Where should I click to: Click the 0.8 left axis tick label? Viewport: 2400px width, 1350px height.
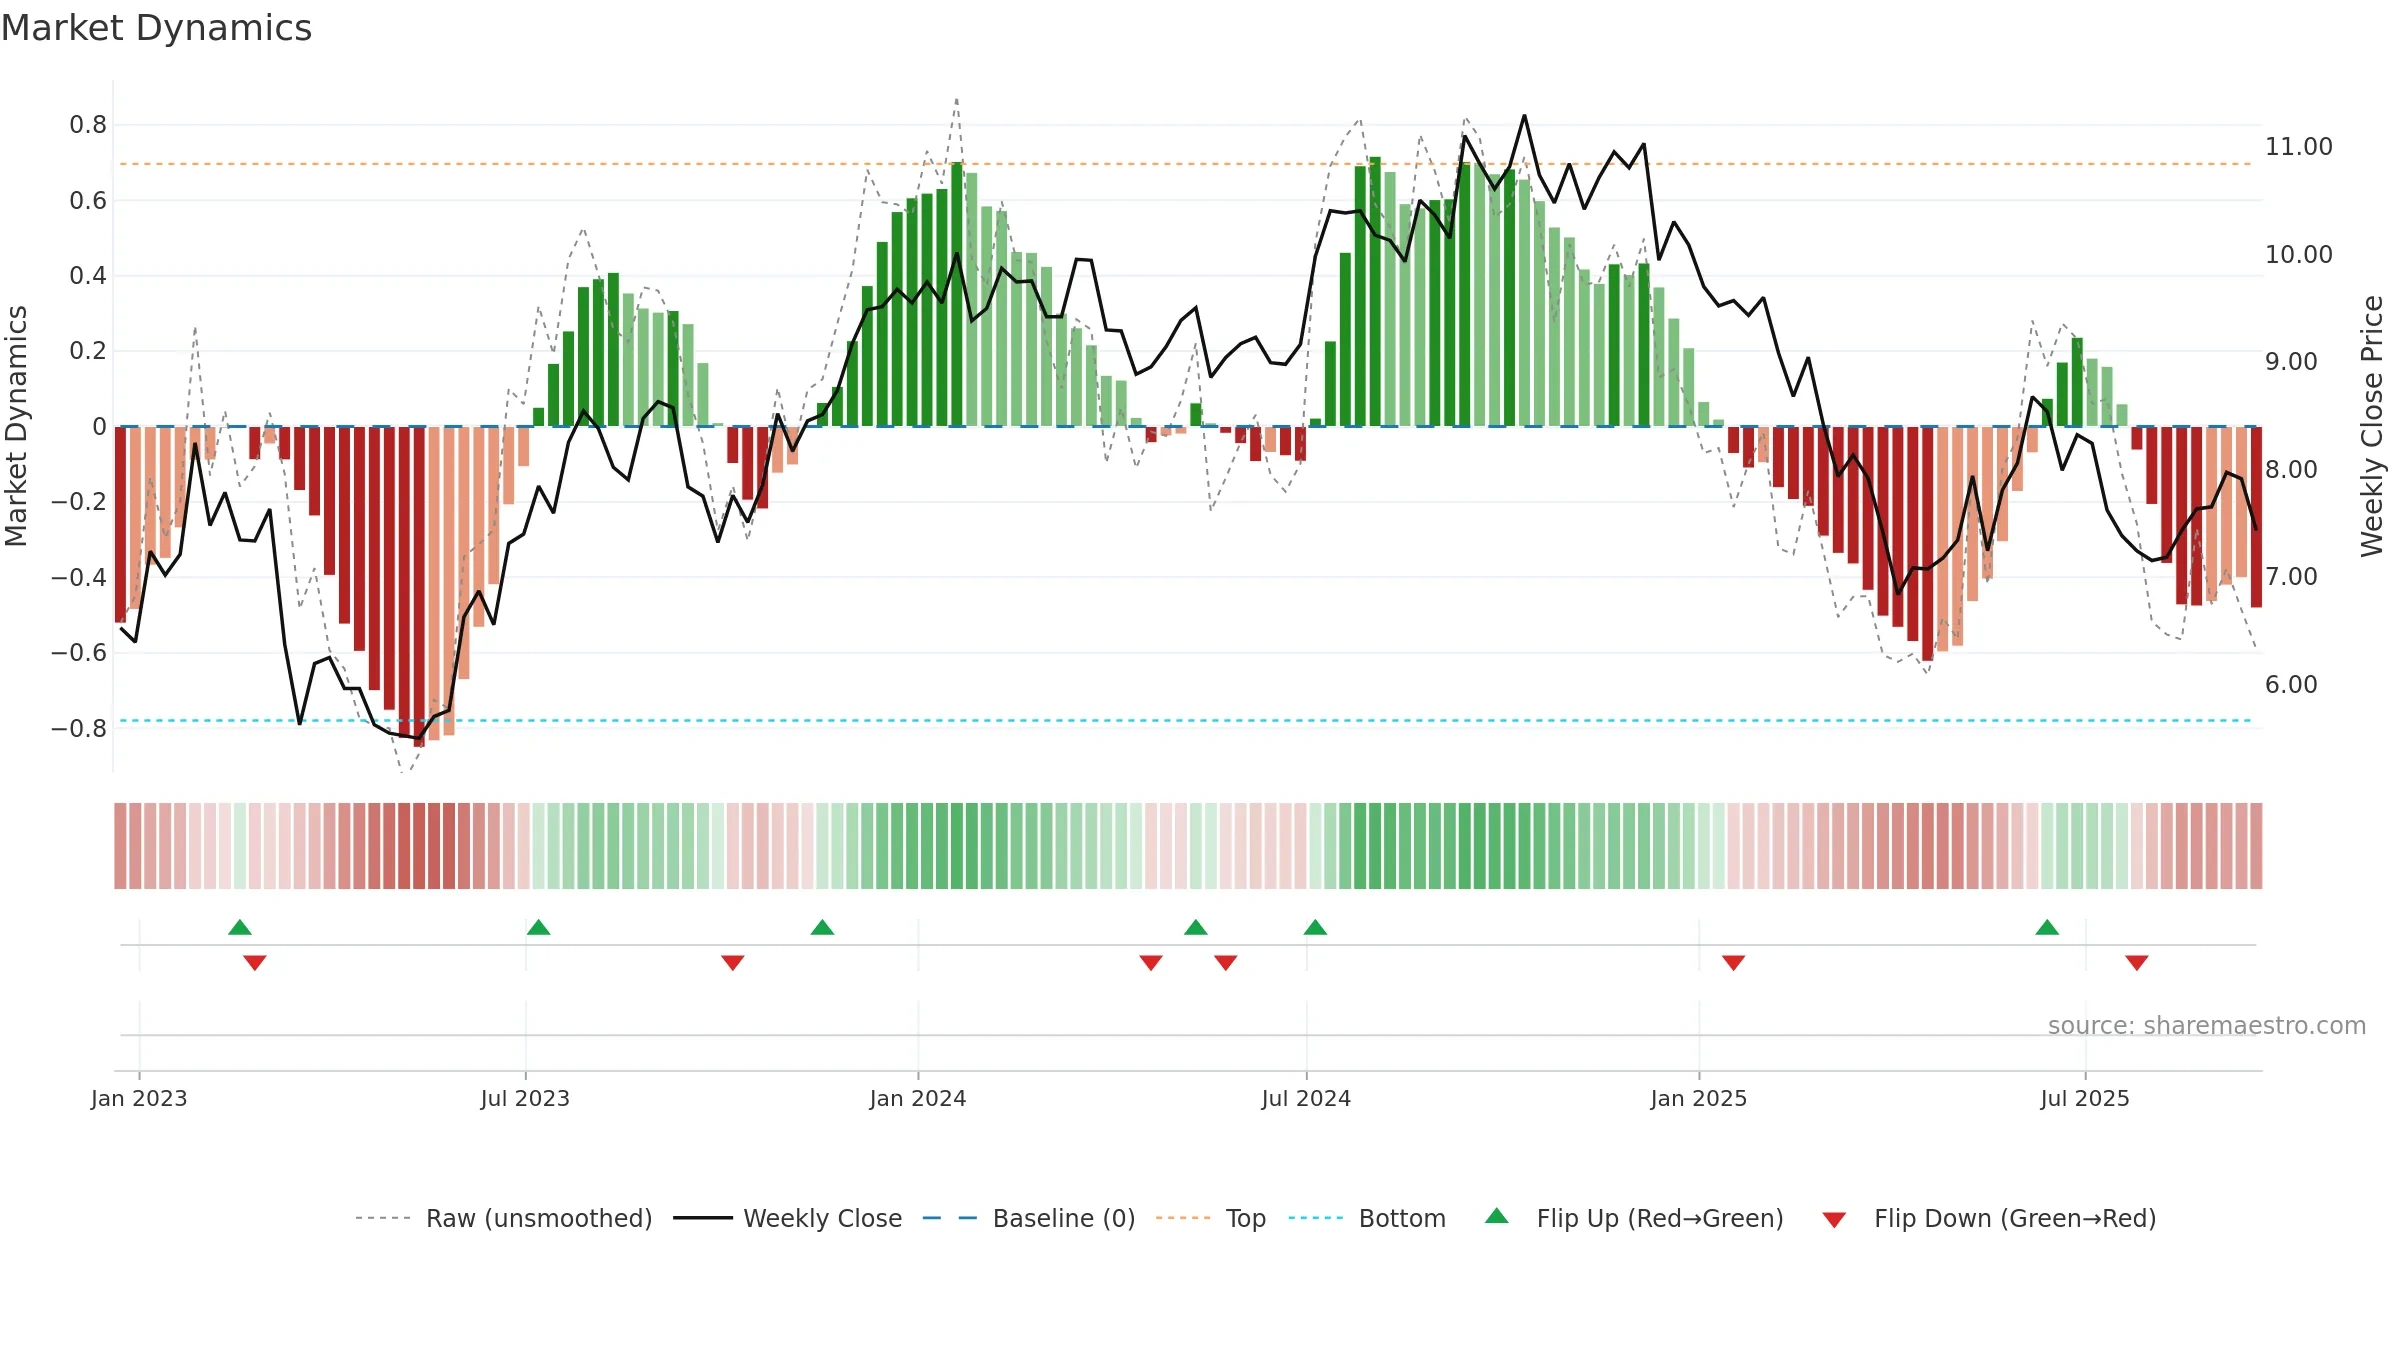pos(88,125)
